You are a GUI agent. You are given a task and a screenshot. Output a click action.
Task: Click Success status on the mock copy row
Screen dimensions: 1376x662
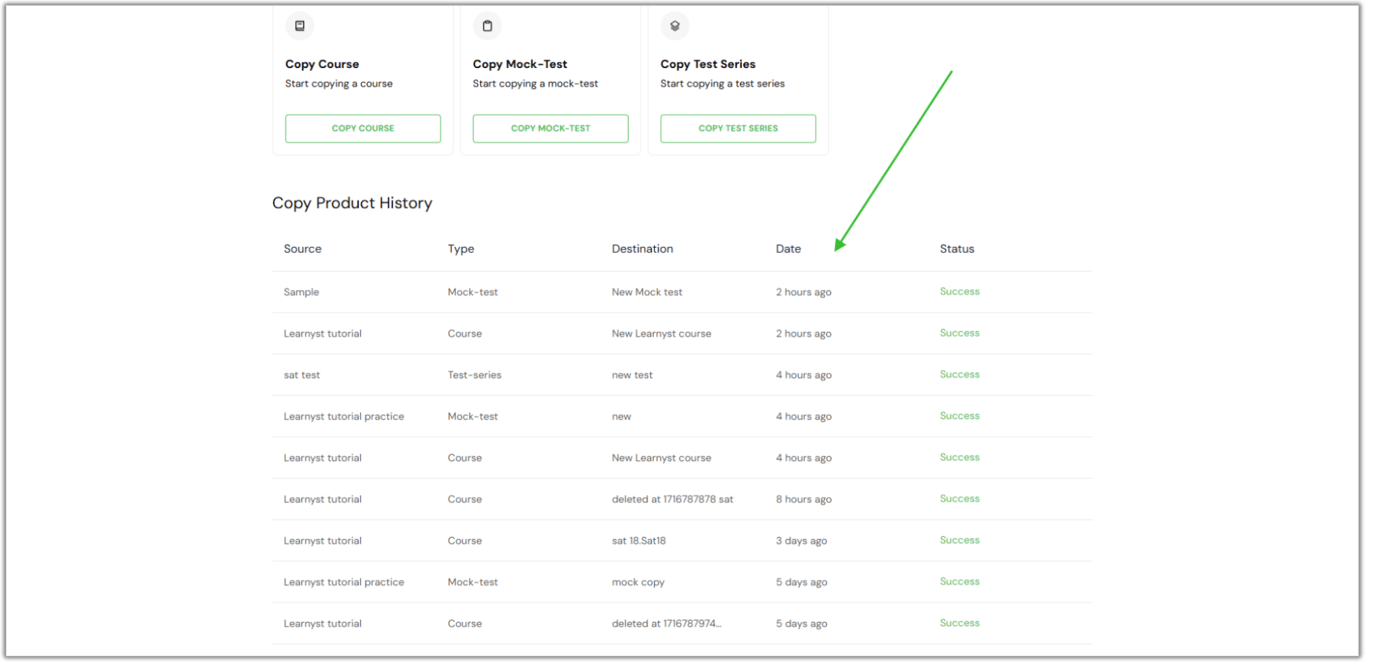pos(959,581)
